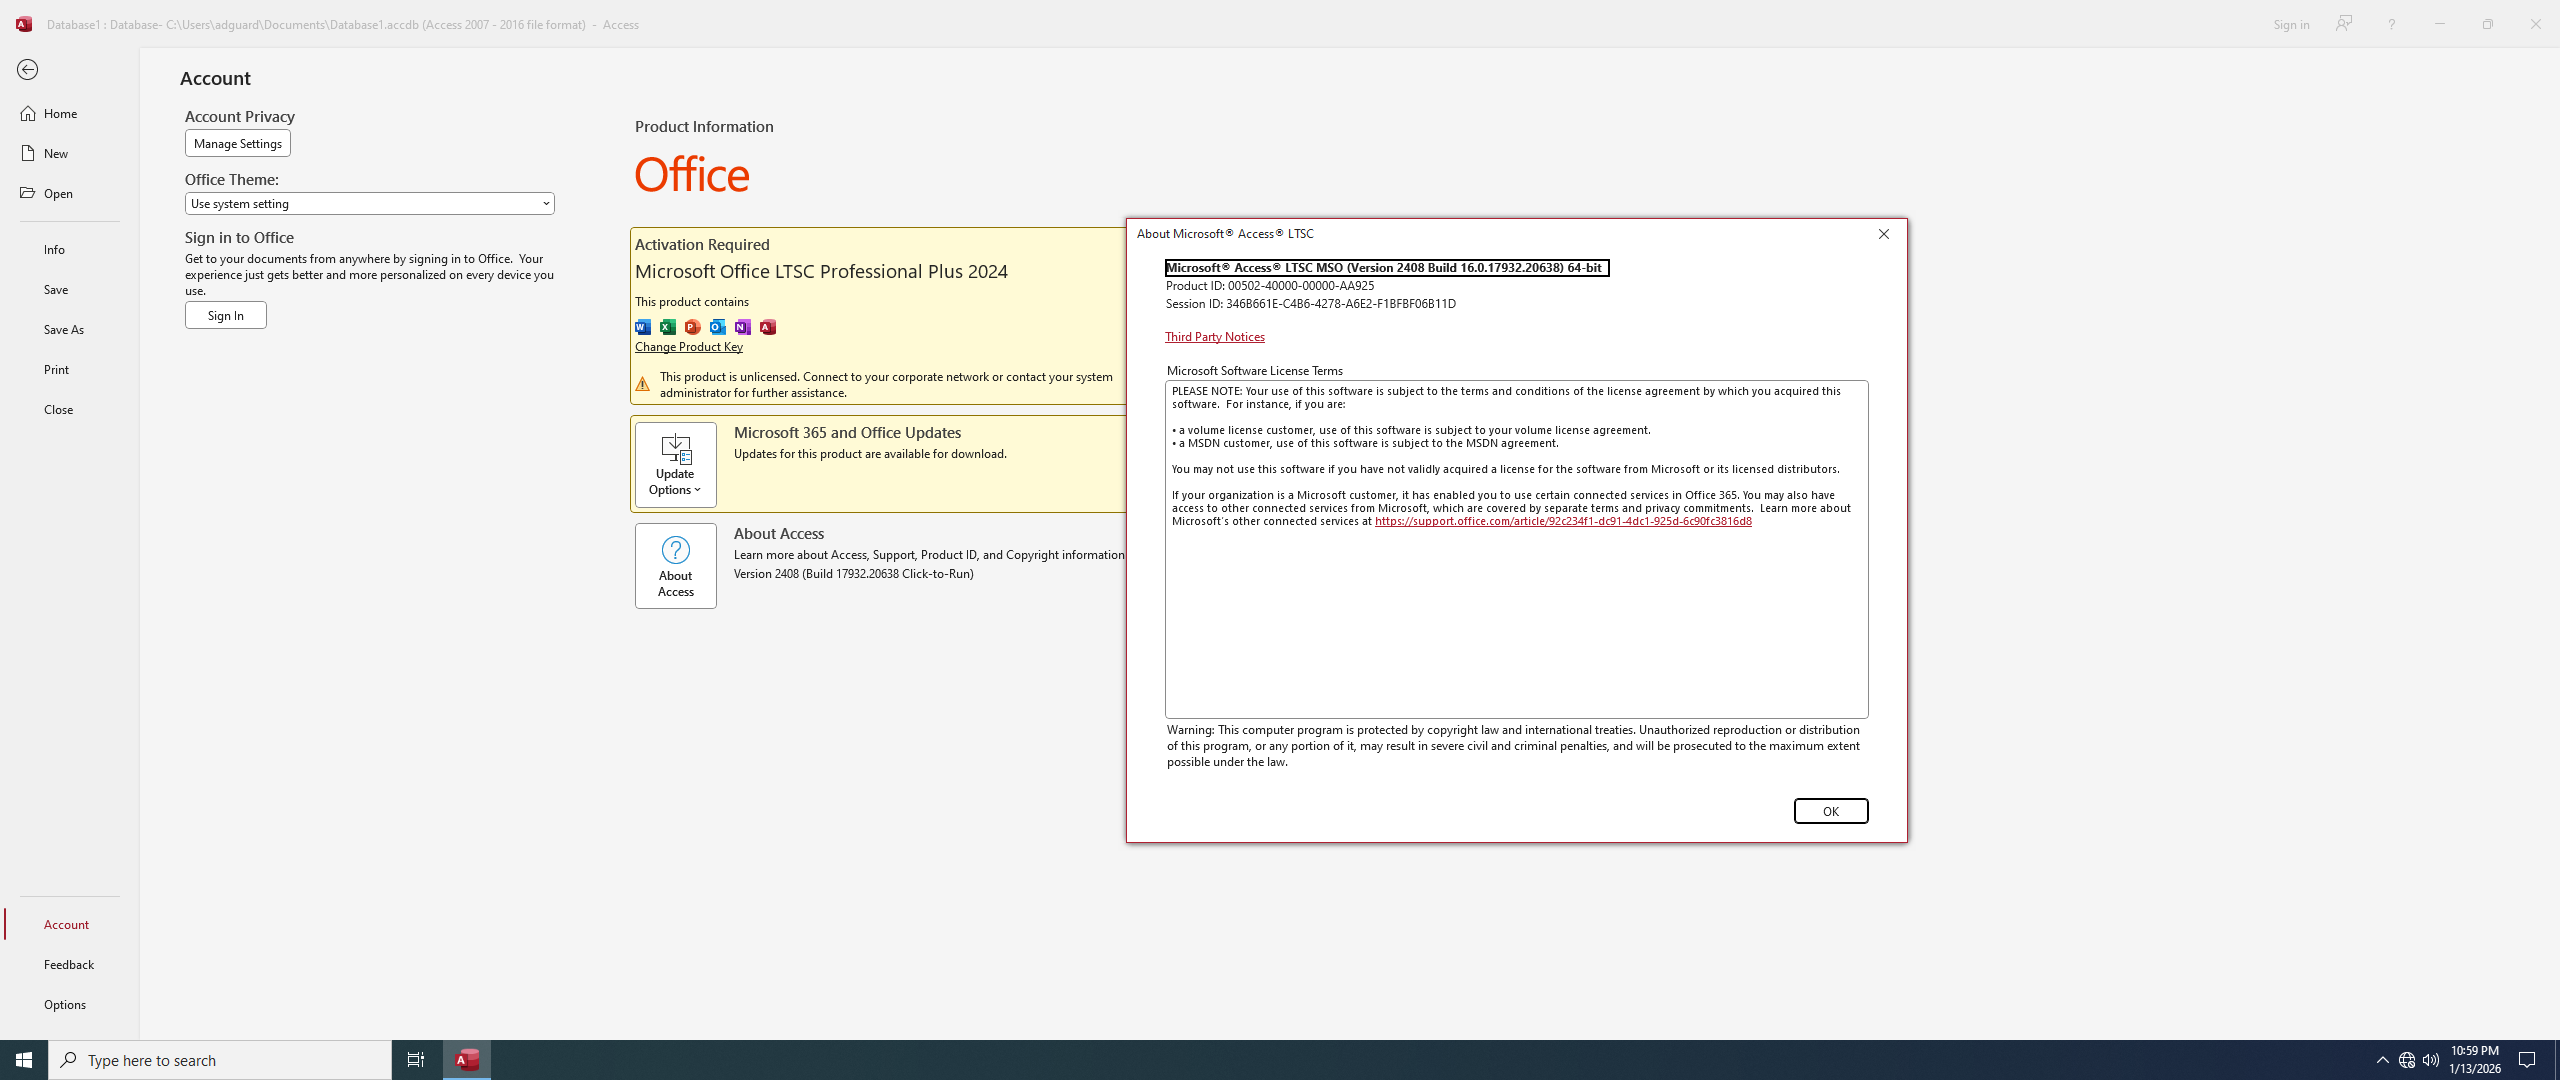The height and width of the screenshot is (1080, 2560).
Task: Click the Excel app icon
Action: pyautogui.click(x=668, y=327)
